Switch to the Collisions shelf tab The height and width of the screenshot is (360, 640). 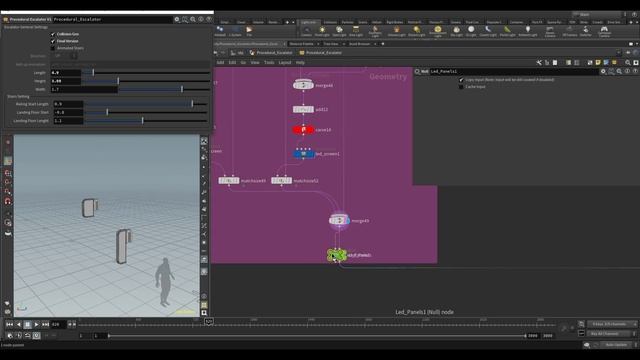pyautogui.click(x=330, y=22)
